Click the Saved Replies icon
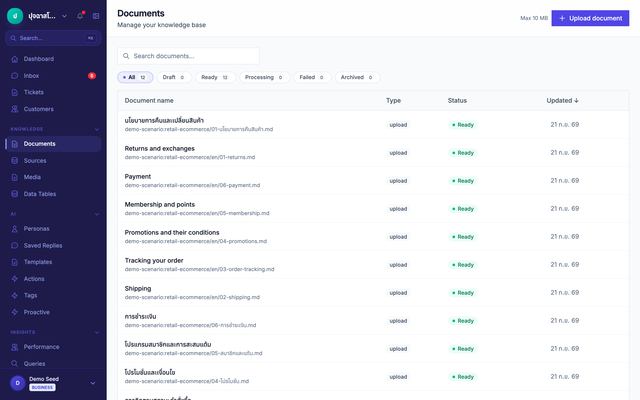Viewport: 640px width, 400px height. 15,245
